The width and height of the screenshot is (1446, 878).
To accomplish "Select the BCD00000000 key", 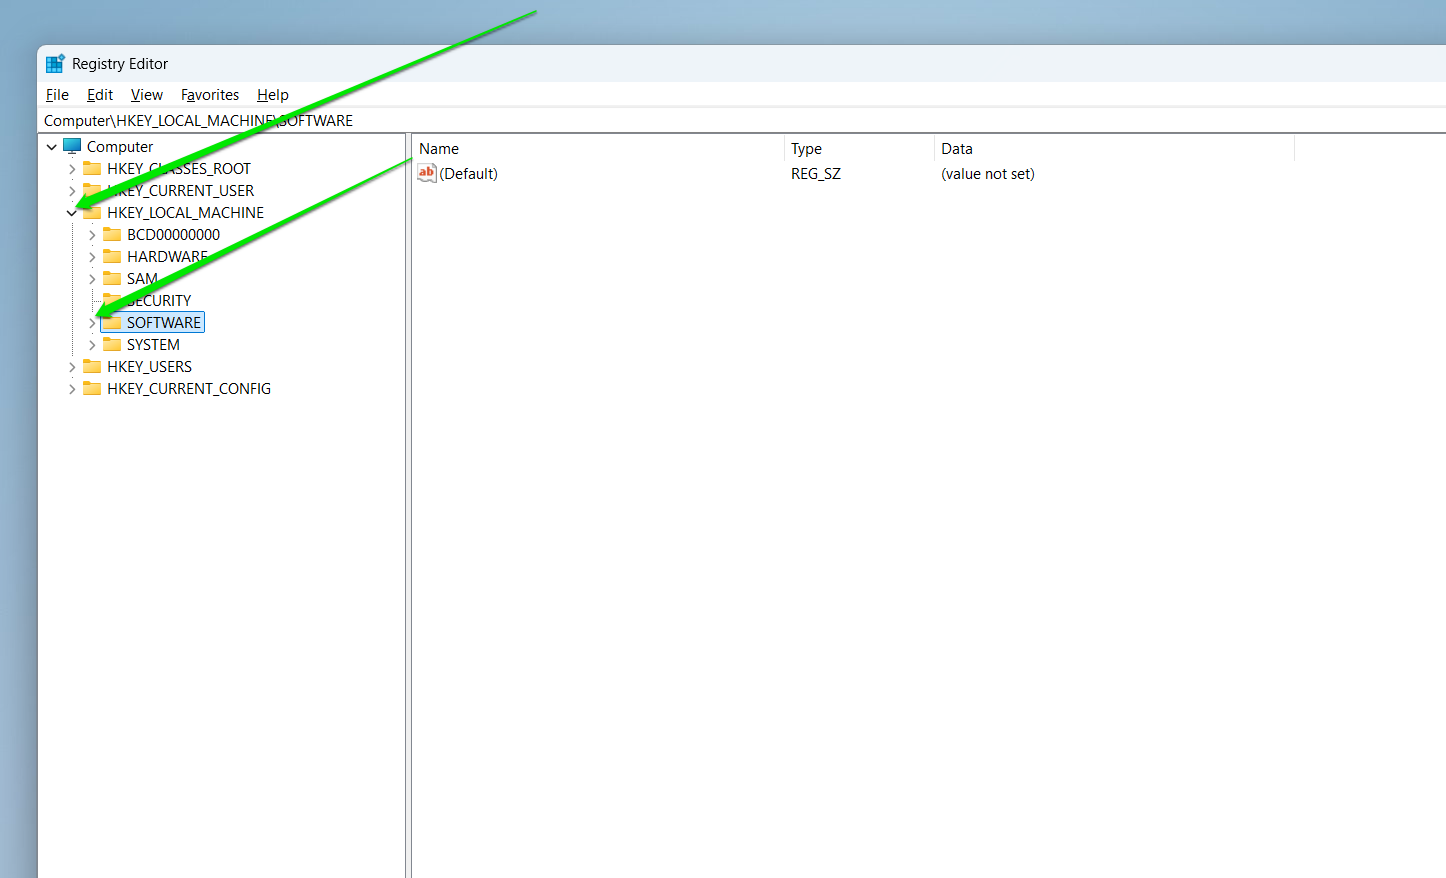I will tap(173, 234).
